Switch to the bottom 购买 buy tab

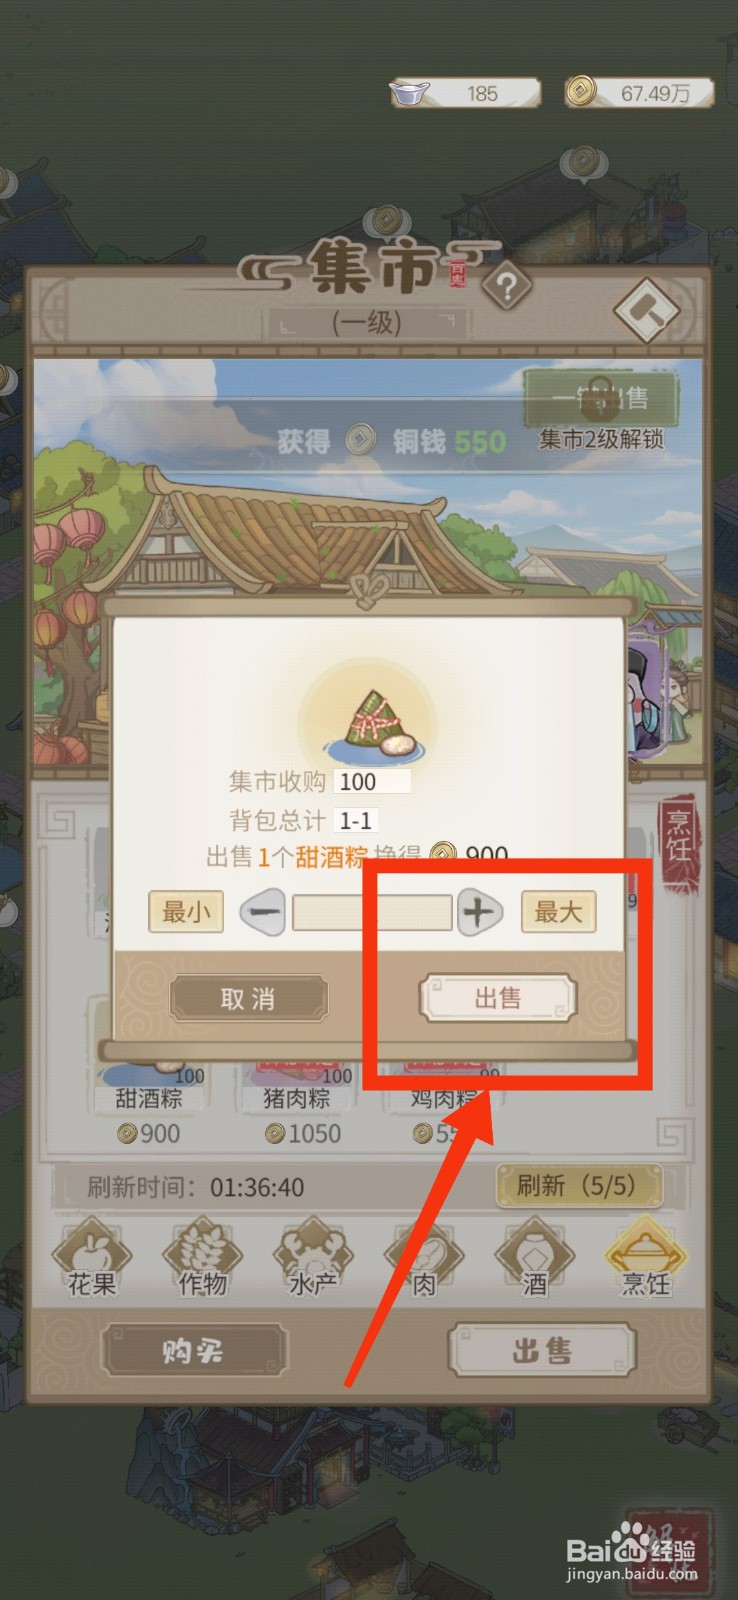(x=194, y=1352)
